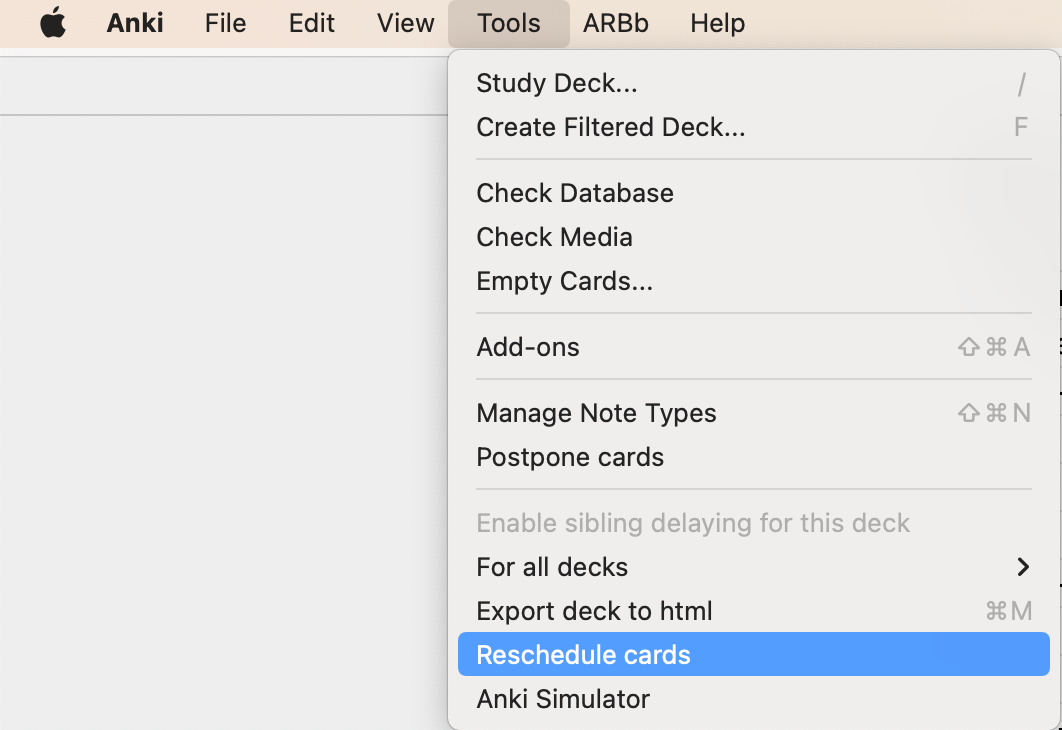
Task: Select Check Media
Action: [x=555, y=237]
